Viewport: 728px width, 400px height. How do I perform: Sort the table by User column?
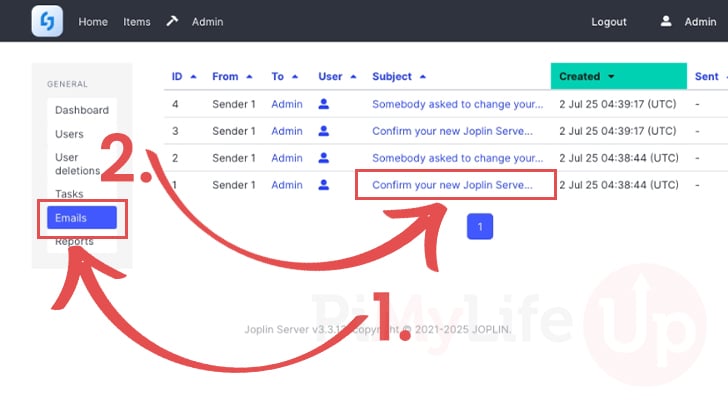(x=337, y=77)
